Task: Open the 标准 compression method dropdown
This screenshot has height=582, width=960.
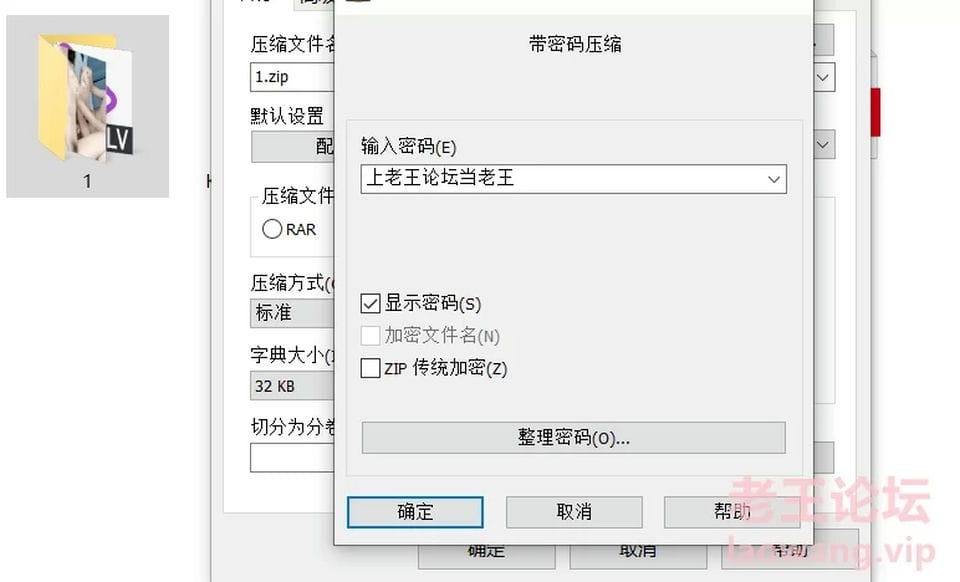Action: 292,313
